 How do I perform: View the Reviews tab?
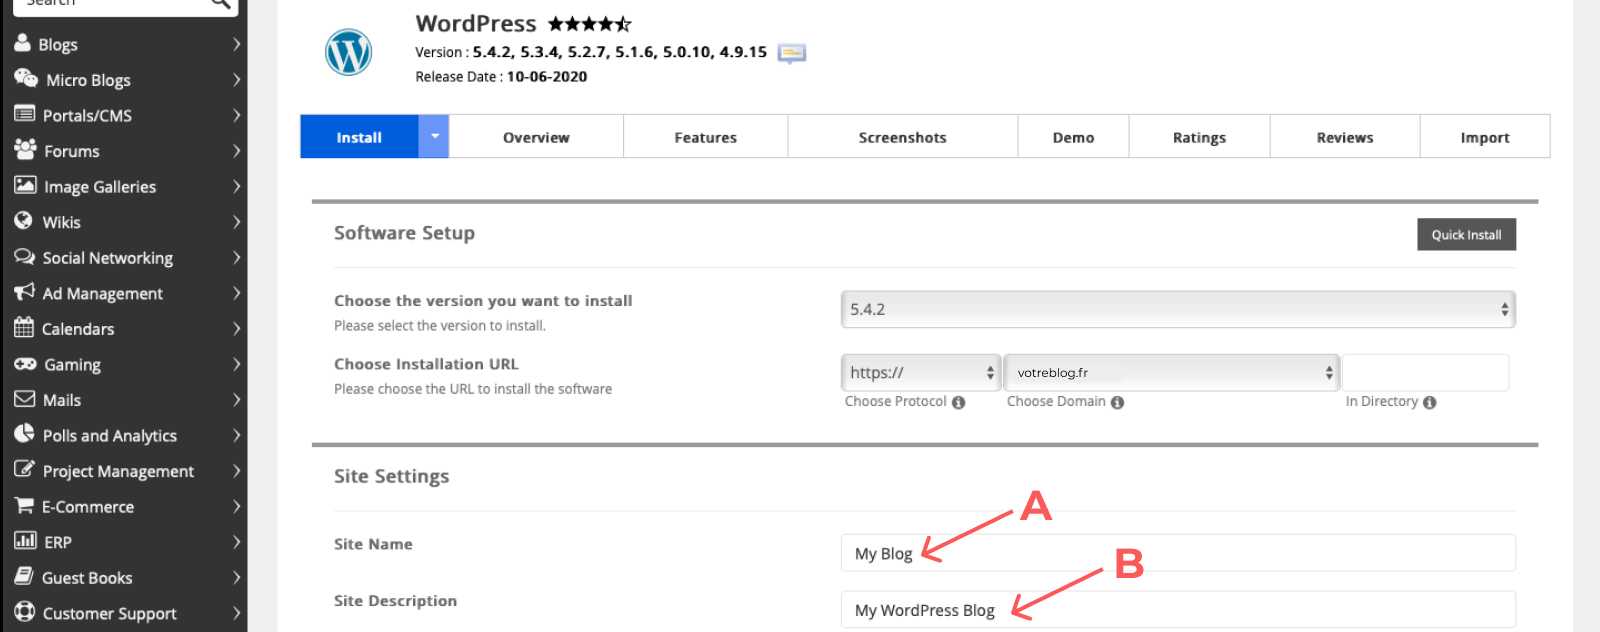(x=1345, y=137)
